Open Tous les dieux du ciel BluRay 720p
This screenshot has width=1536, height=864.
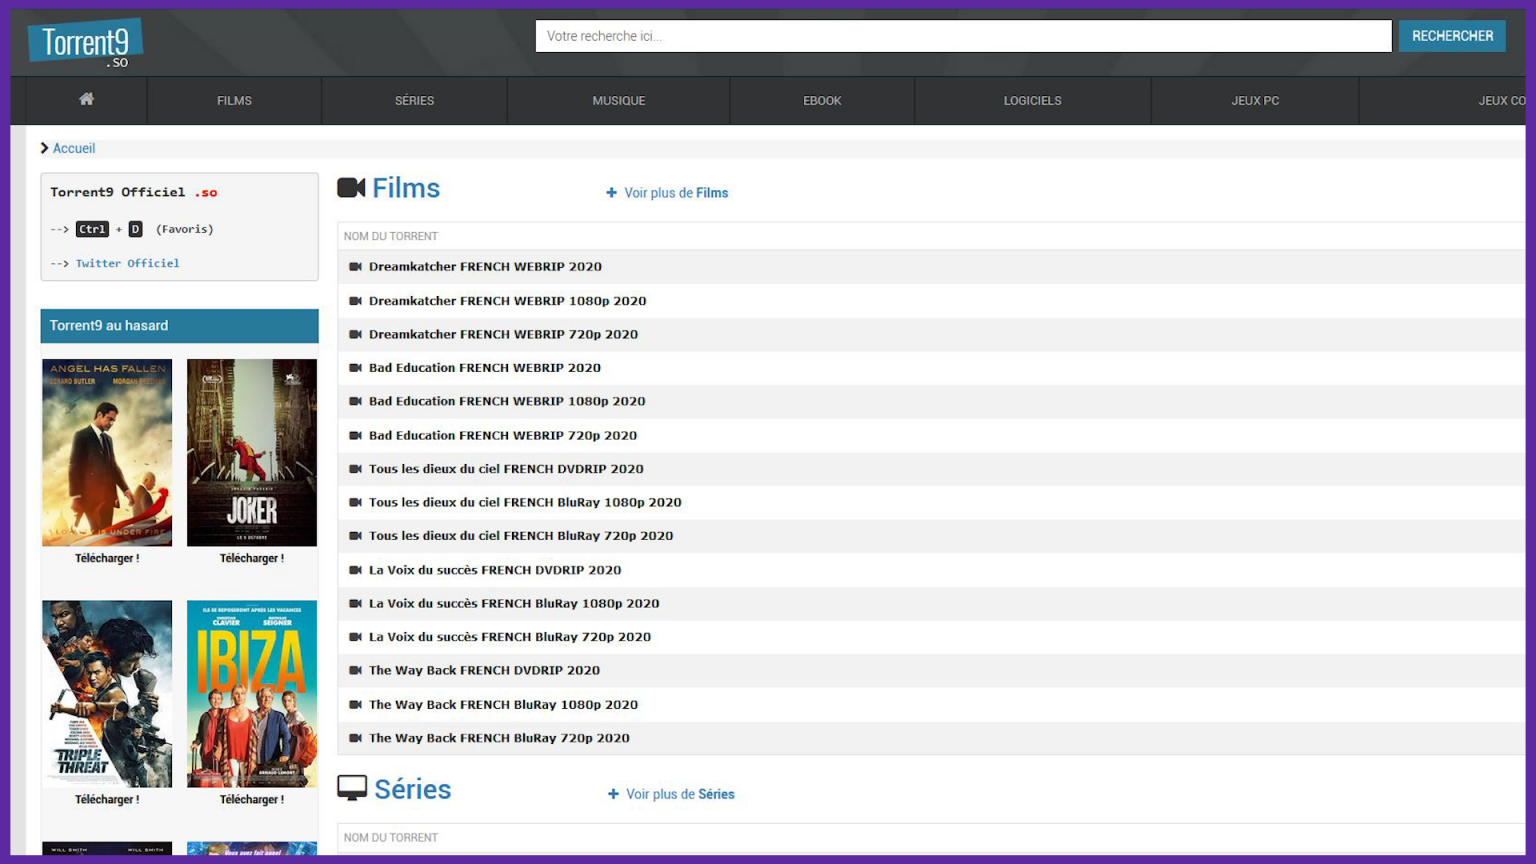tap(521, 536)
